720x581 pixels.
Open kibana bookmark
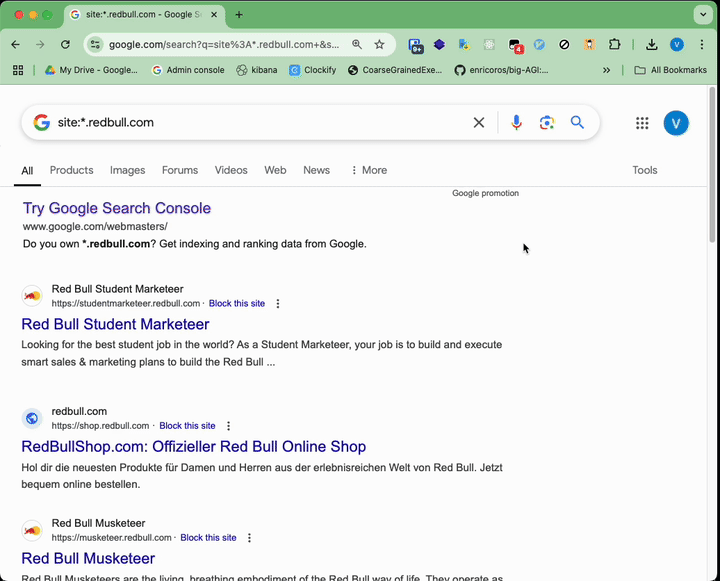click(257, 70)
